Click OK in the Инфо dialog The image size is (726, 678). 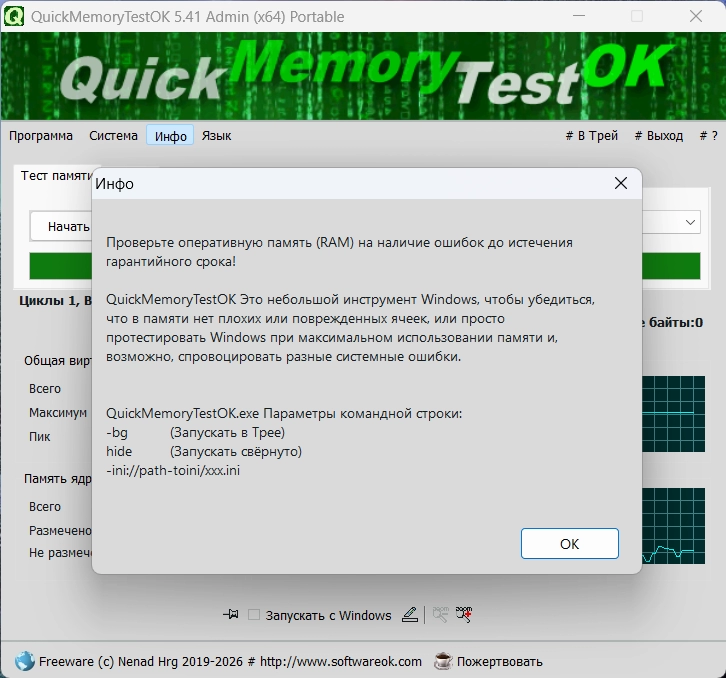pyautogui.click(x=570, y=543)
